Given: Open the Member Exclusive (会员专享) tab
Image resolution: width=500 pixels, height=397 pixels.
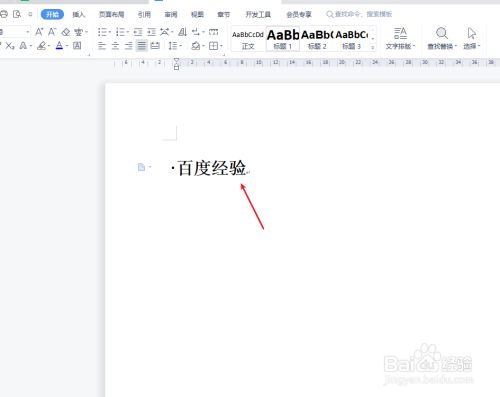Looking at the screenshot, I should 299,14.
